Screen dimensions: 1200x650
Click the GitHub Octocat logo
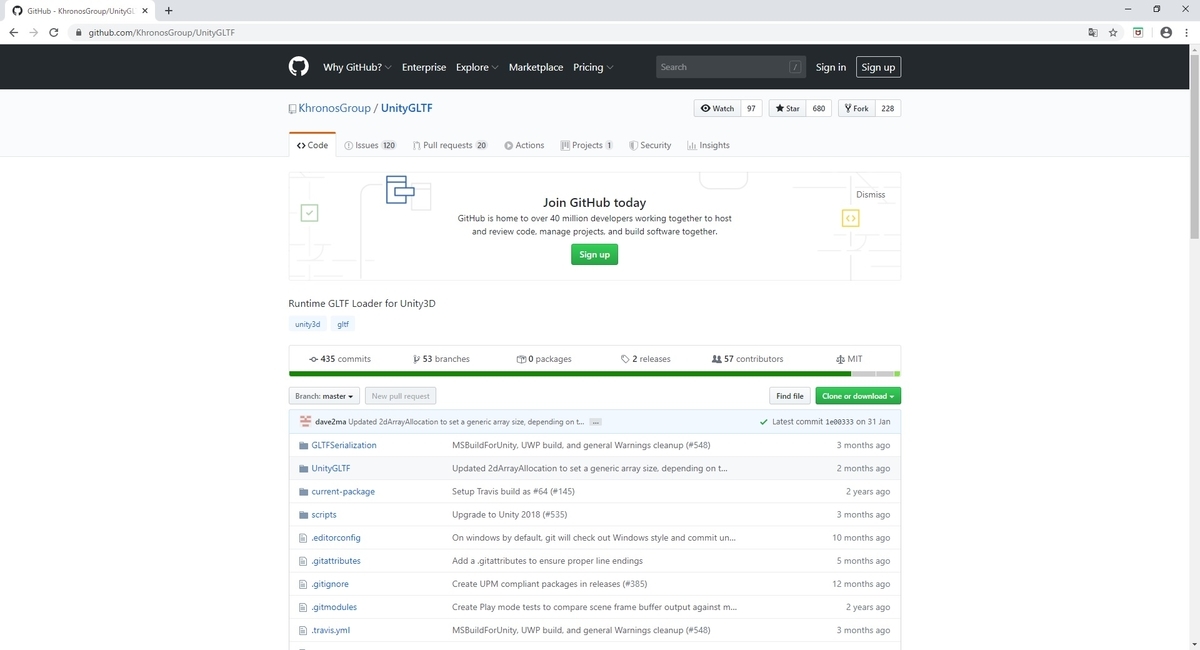click(298, 67)
